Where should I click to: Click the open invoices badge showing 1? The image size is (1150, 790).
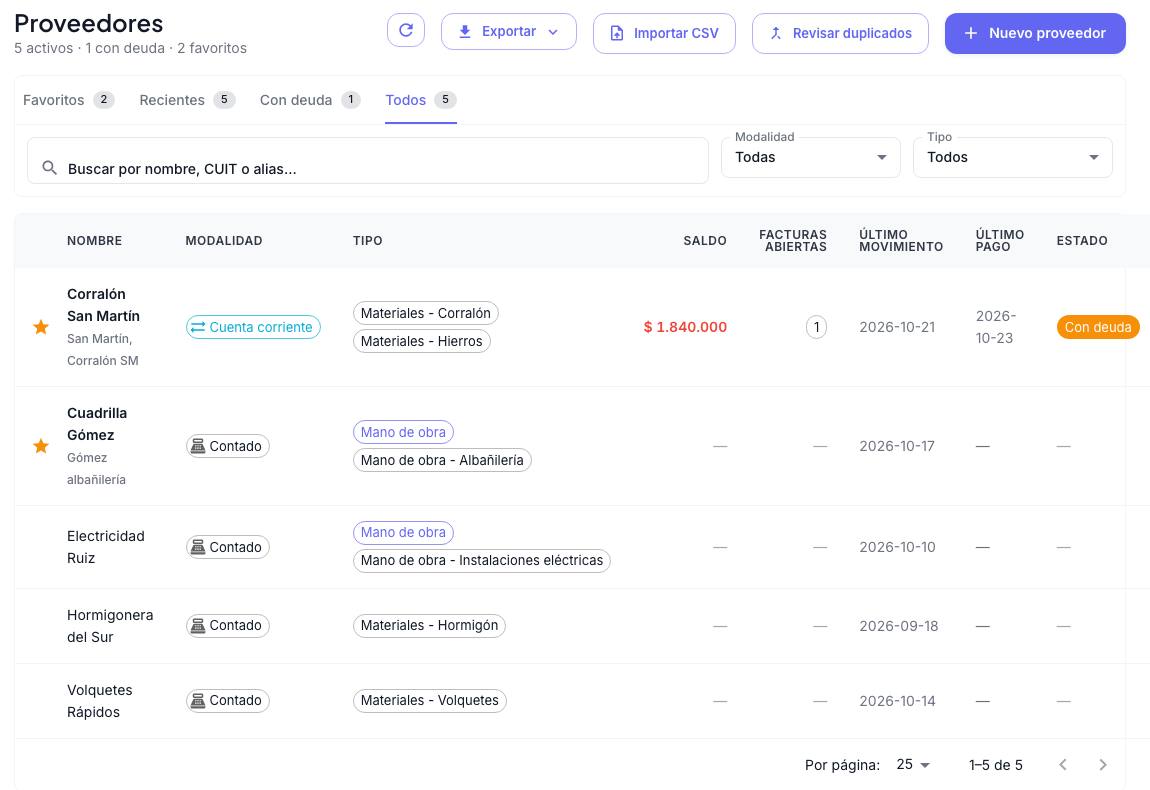click(816, 327)
